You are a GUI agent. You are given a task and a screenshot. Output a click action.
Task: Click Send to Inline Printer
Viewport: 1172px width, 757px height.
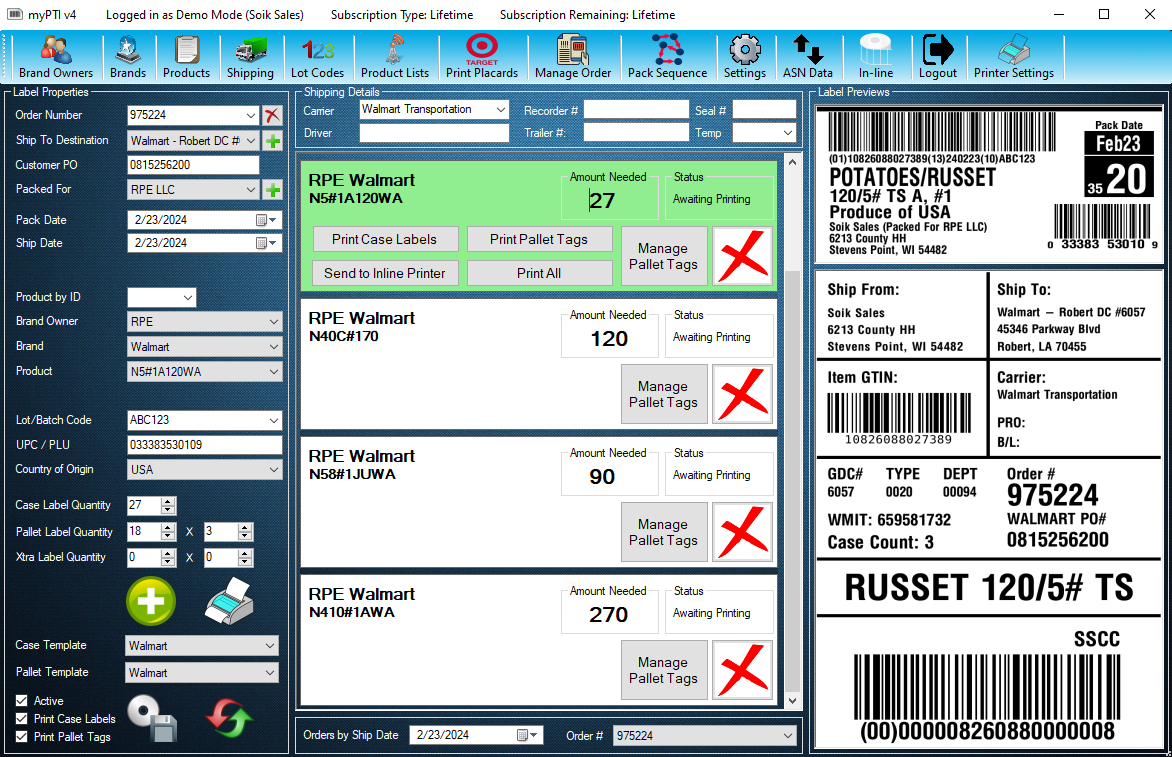pyautogui.click(x=384, y=273)
